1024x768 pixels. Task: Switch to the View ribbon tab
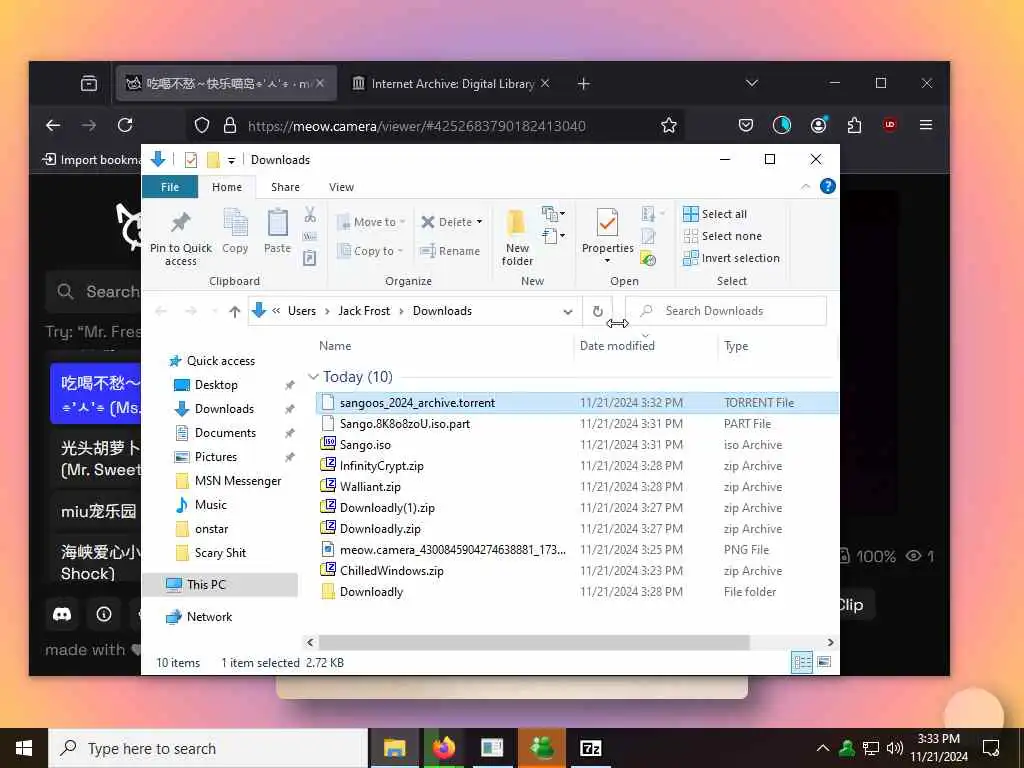341,187
